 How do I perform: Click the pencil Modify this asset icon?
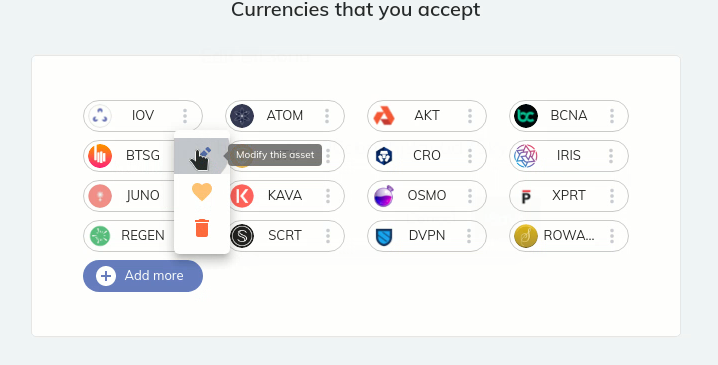point(201,156)
